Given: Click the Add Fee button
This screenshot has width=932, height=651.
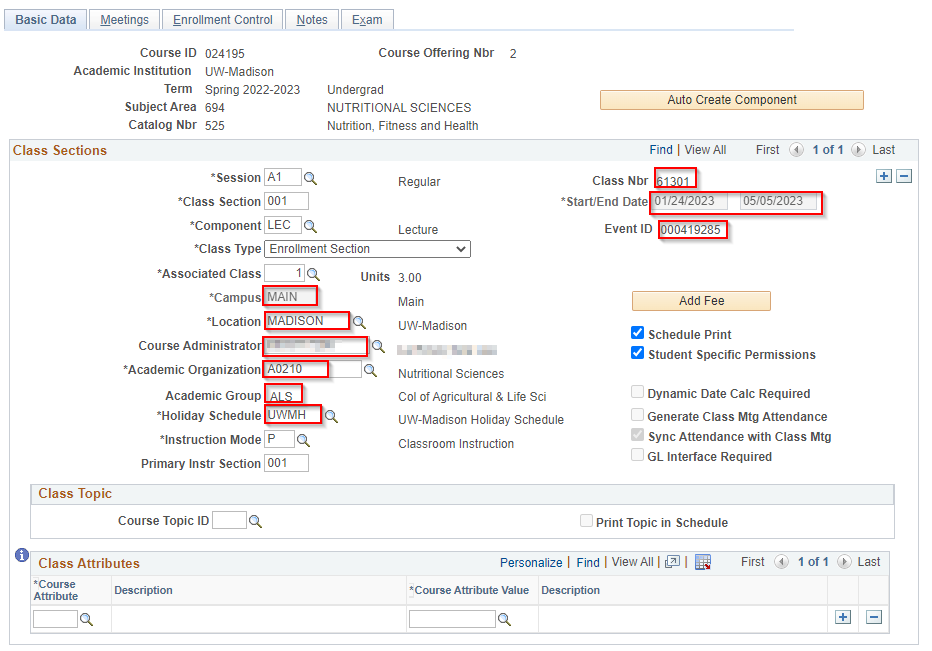Looking at the screenshot, I should click(x=701, y=301).
